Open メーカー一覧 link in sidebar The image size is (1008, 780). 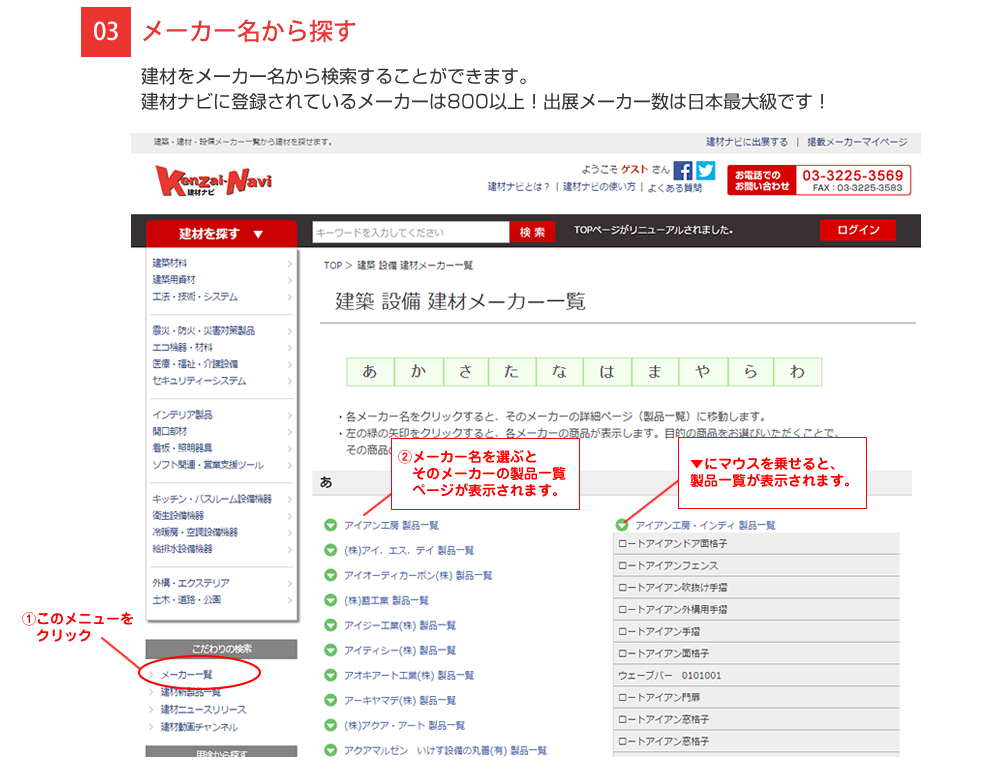coord(187,675)
